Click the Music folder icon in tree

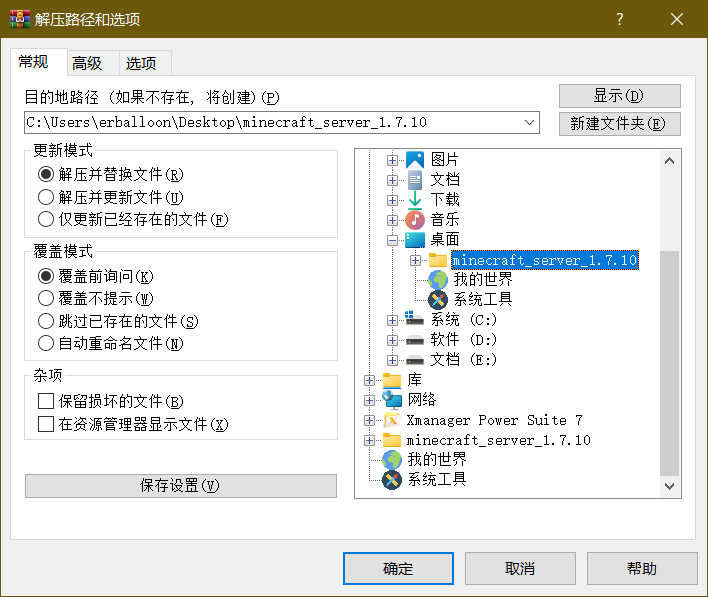pyautogui.click(x=415, y=220)
